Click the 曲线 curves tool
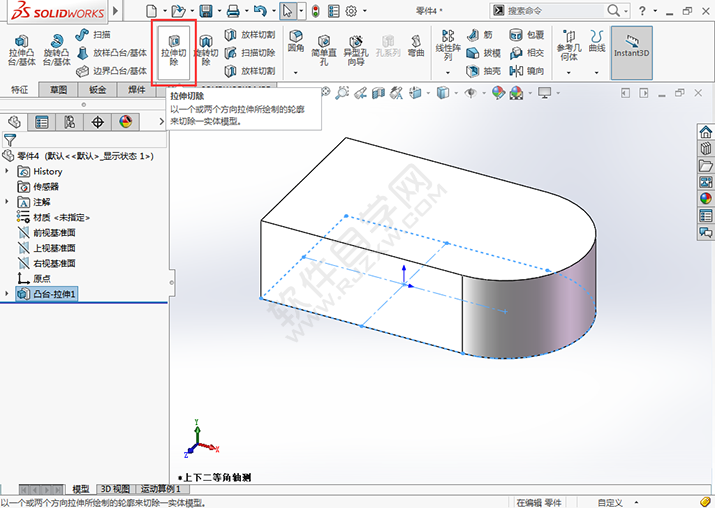The height and width of the screenshot is (508, 715). [x=596, y=41]
